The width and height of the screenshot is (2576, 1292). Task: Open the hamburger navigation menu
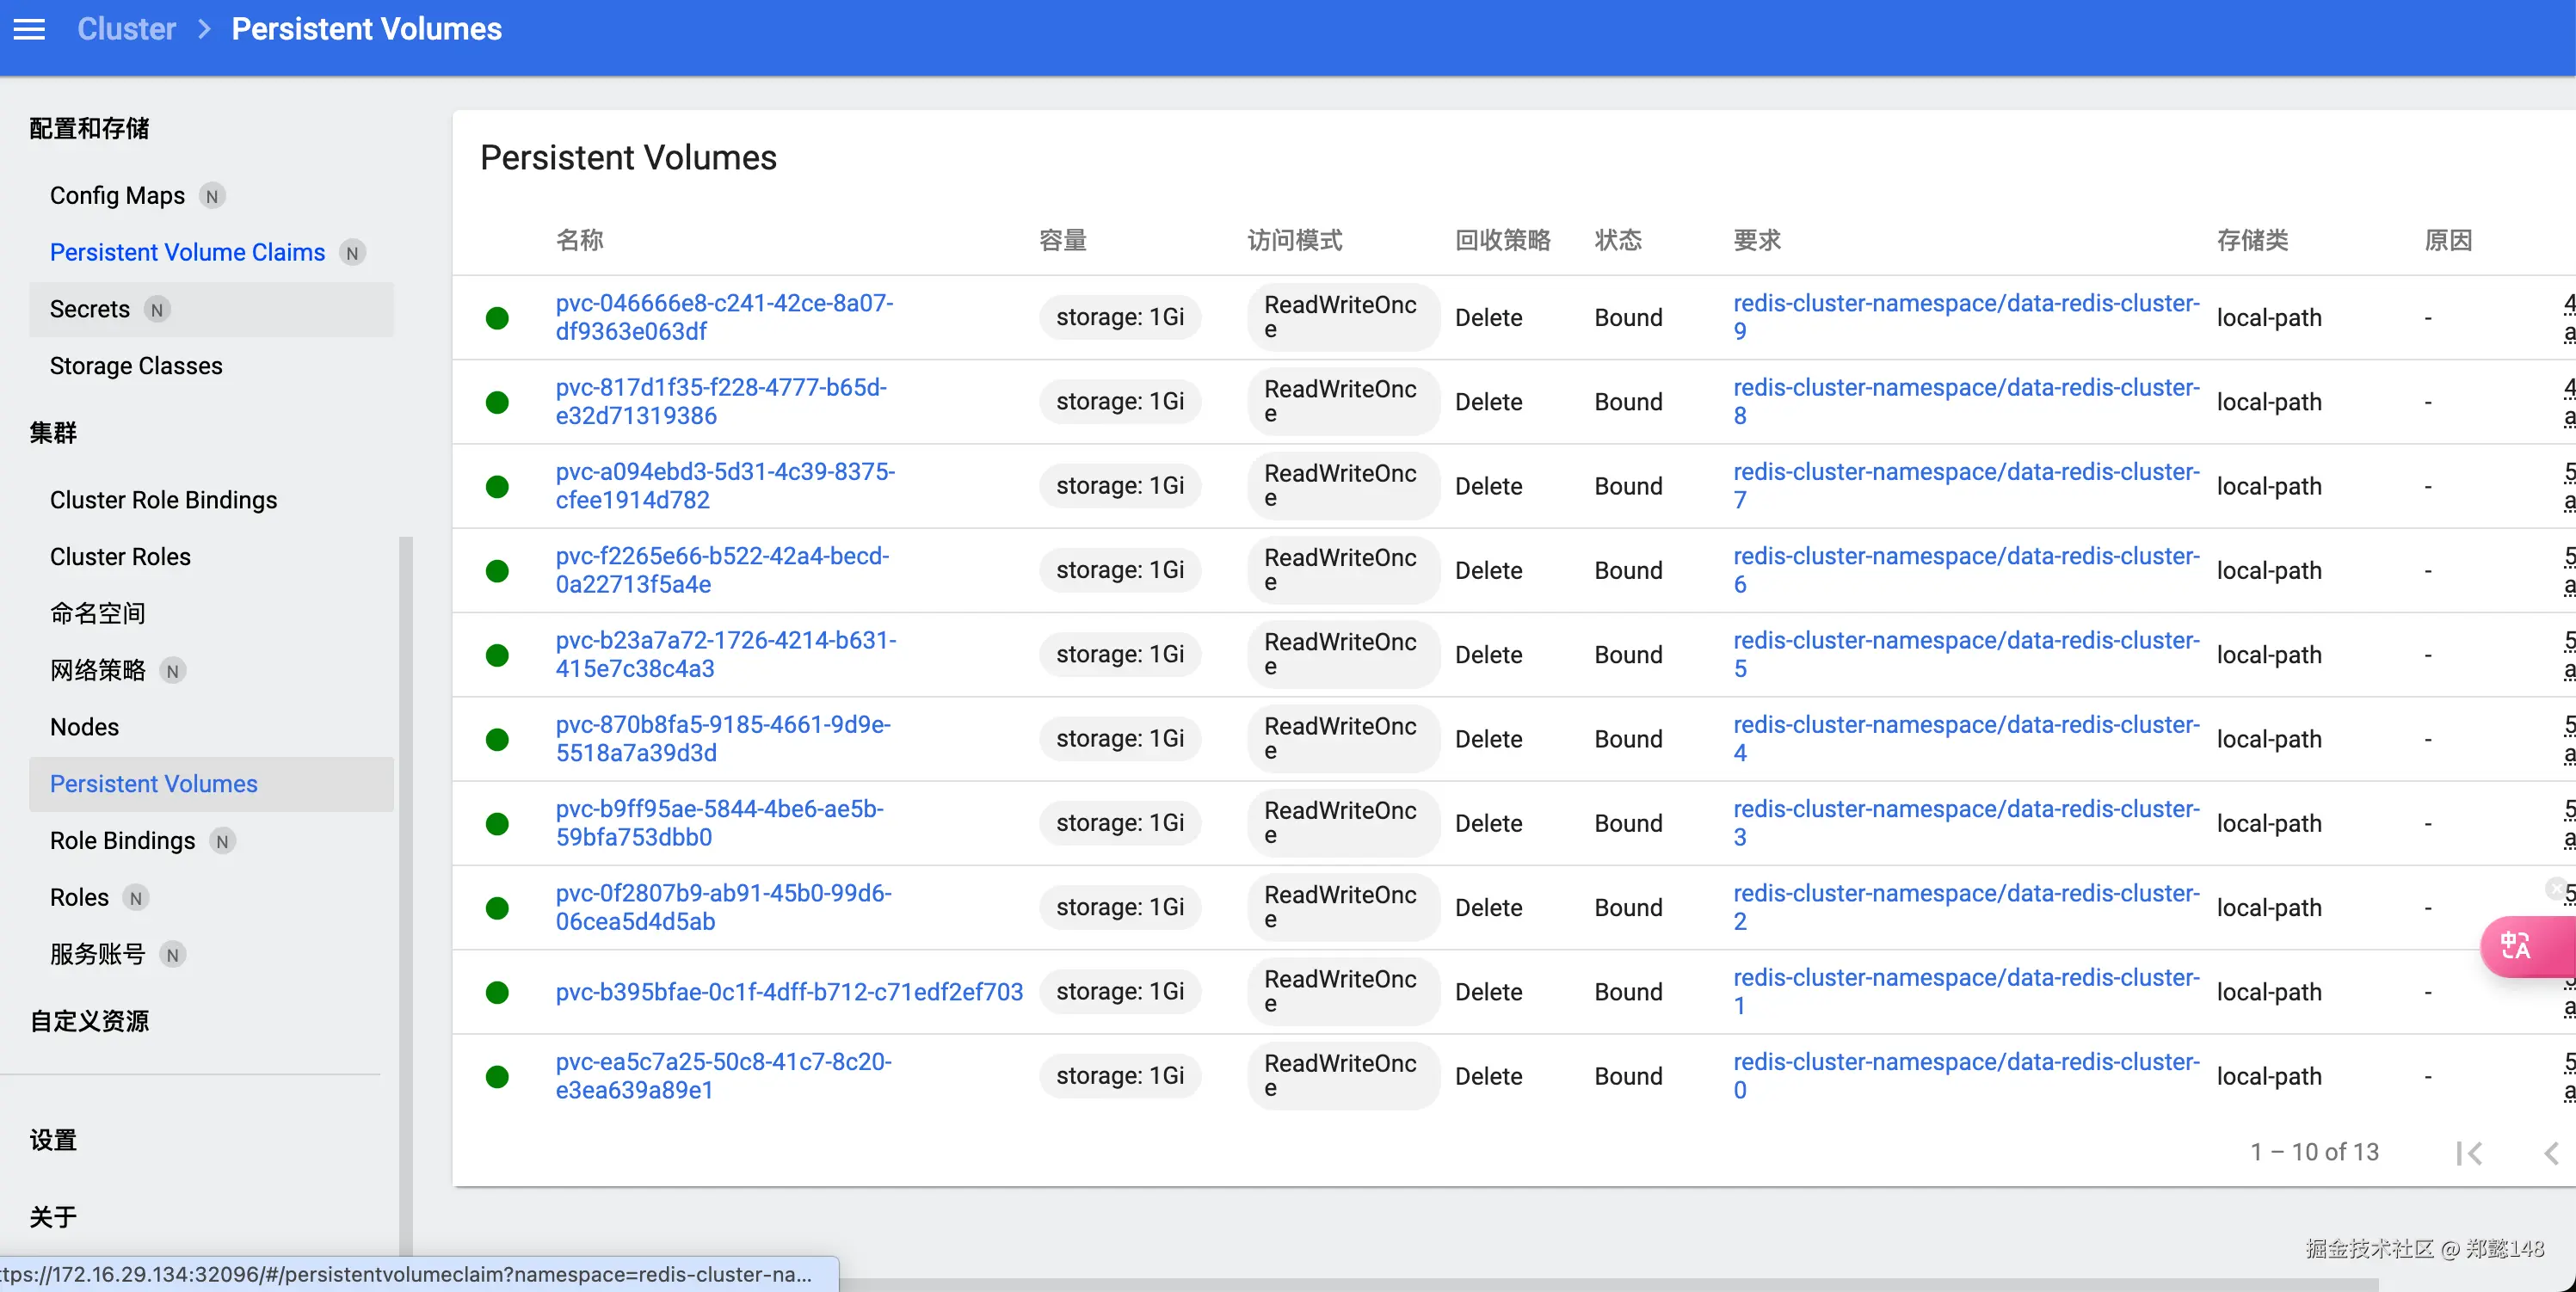click(29, 29)
